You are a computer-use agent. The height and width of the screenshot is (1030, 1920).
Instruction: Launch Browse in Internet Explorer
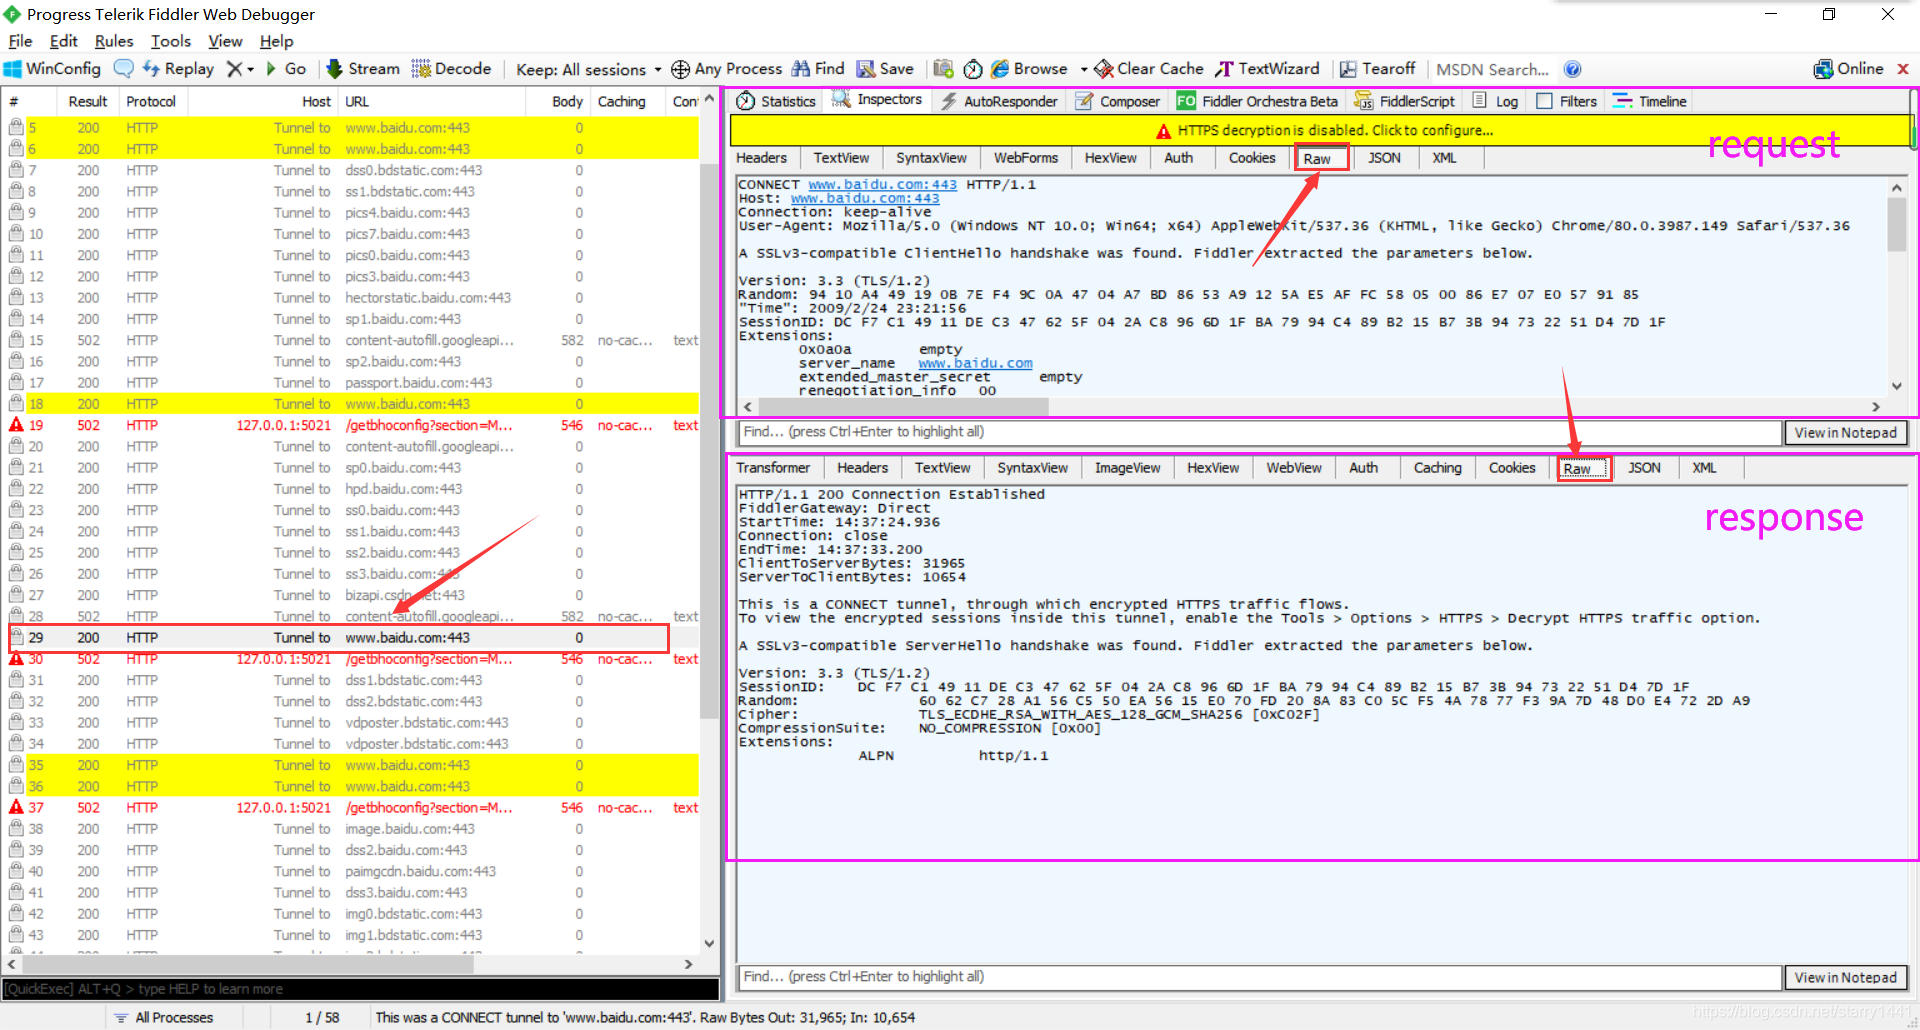(x=1029, y=69)
